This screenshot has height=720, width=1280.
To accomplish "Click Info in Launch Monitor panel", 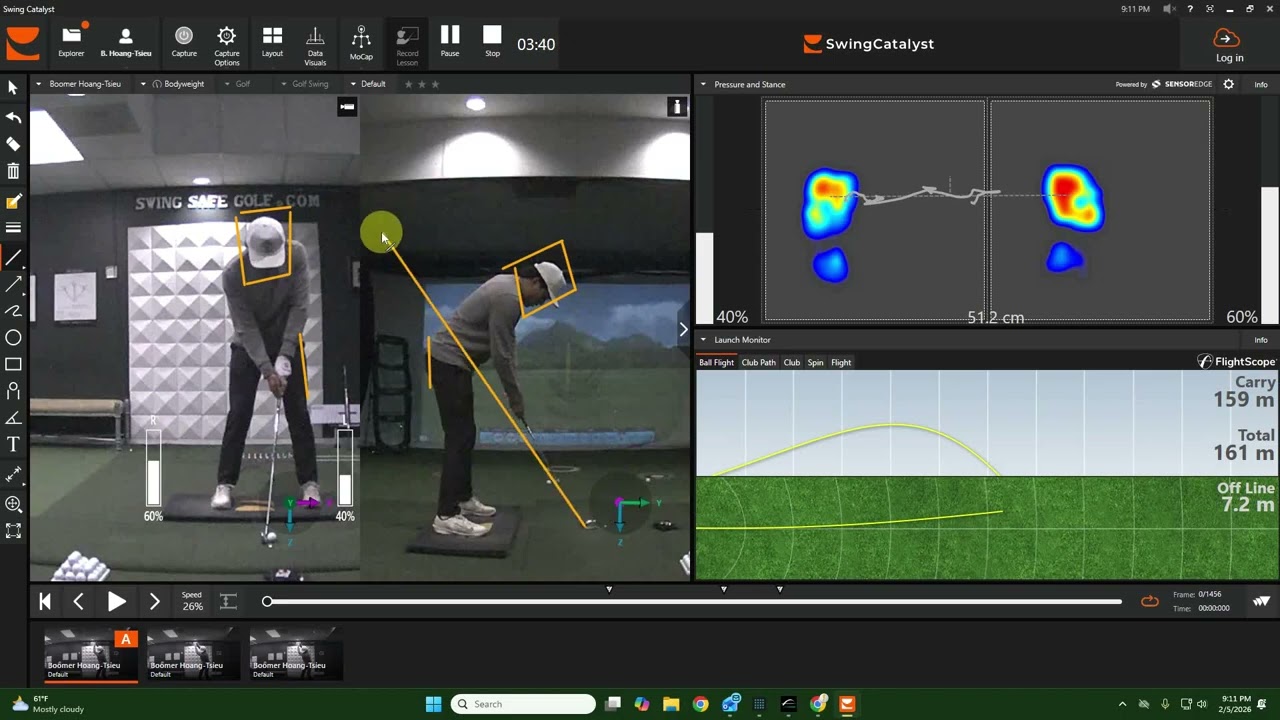I will click(x=1261, y=340).
